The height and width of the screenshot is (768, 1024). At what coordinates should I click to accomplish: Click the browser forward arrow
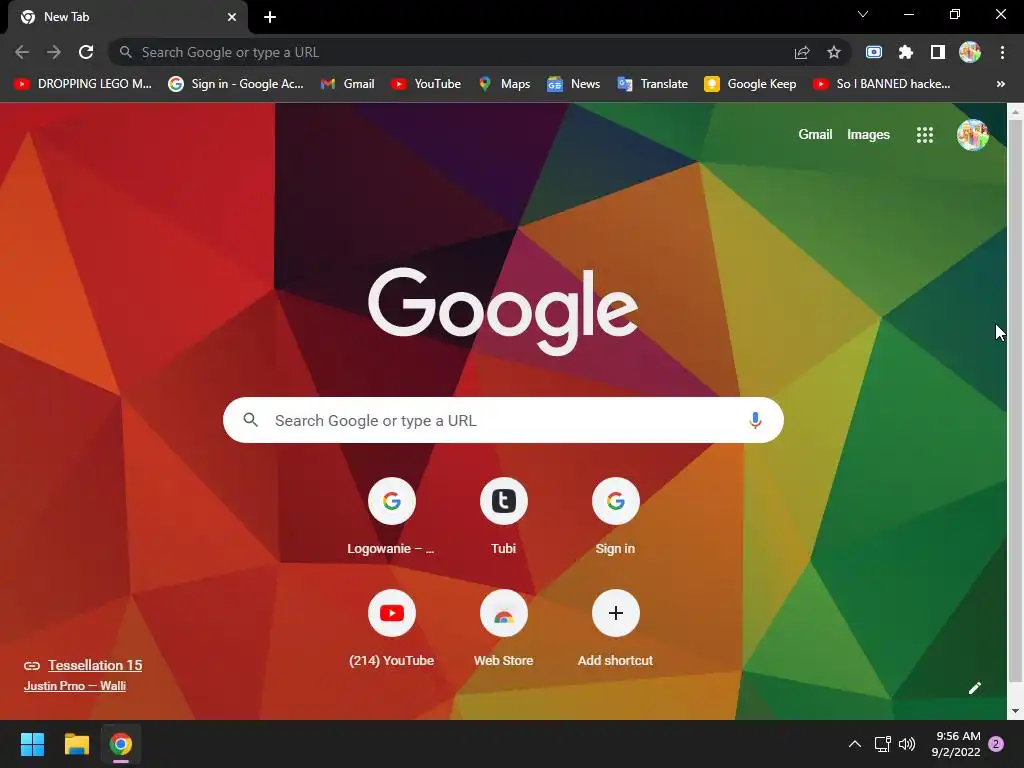coord(54,52)
